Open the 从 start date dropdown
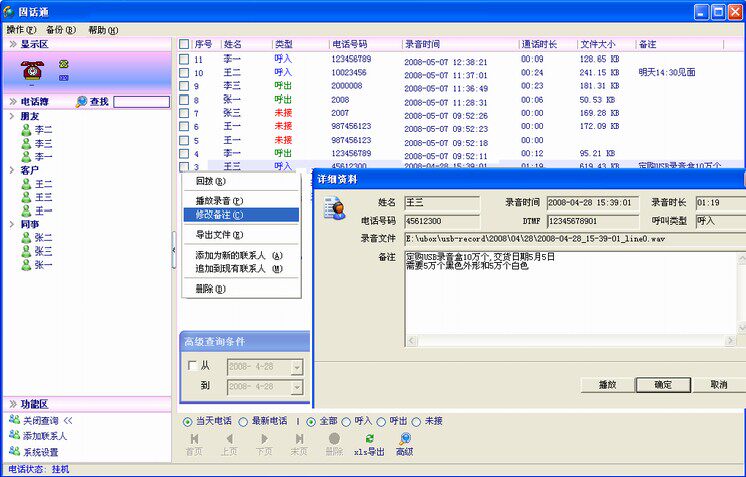Image resolution: width=746 pixels, height=477 pixels. click(x=296, y=367)
